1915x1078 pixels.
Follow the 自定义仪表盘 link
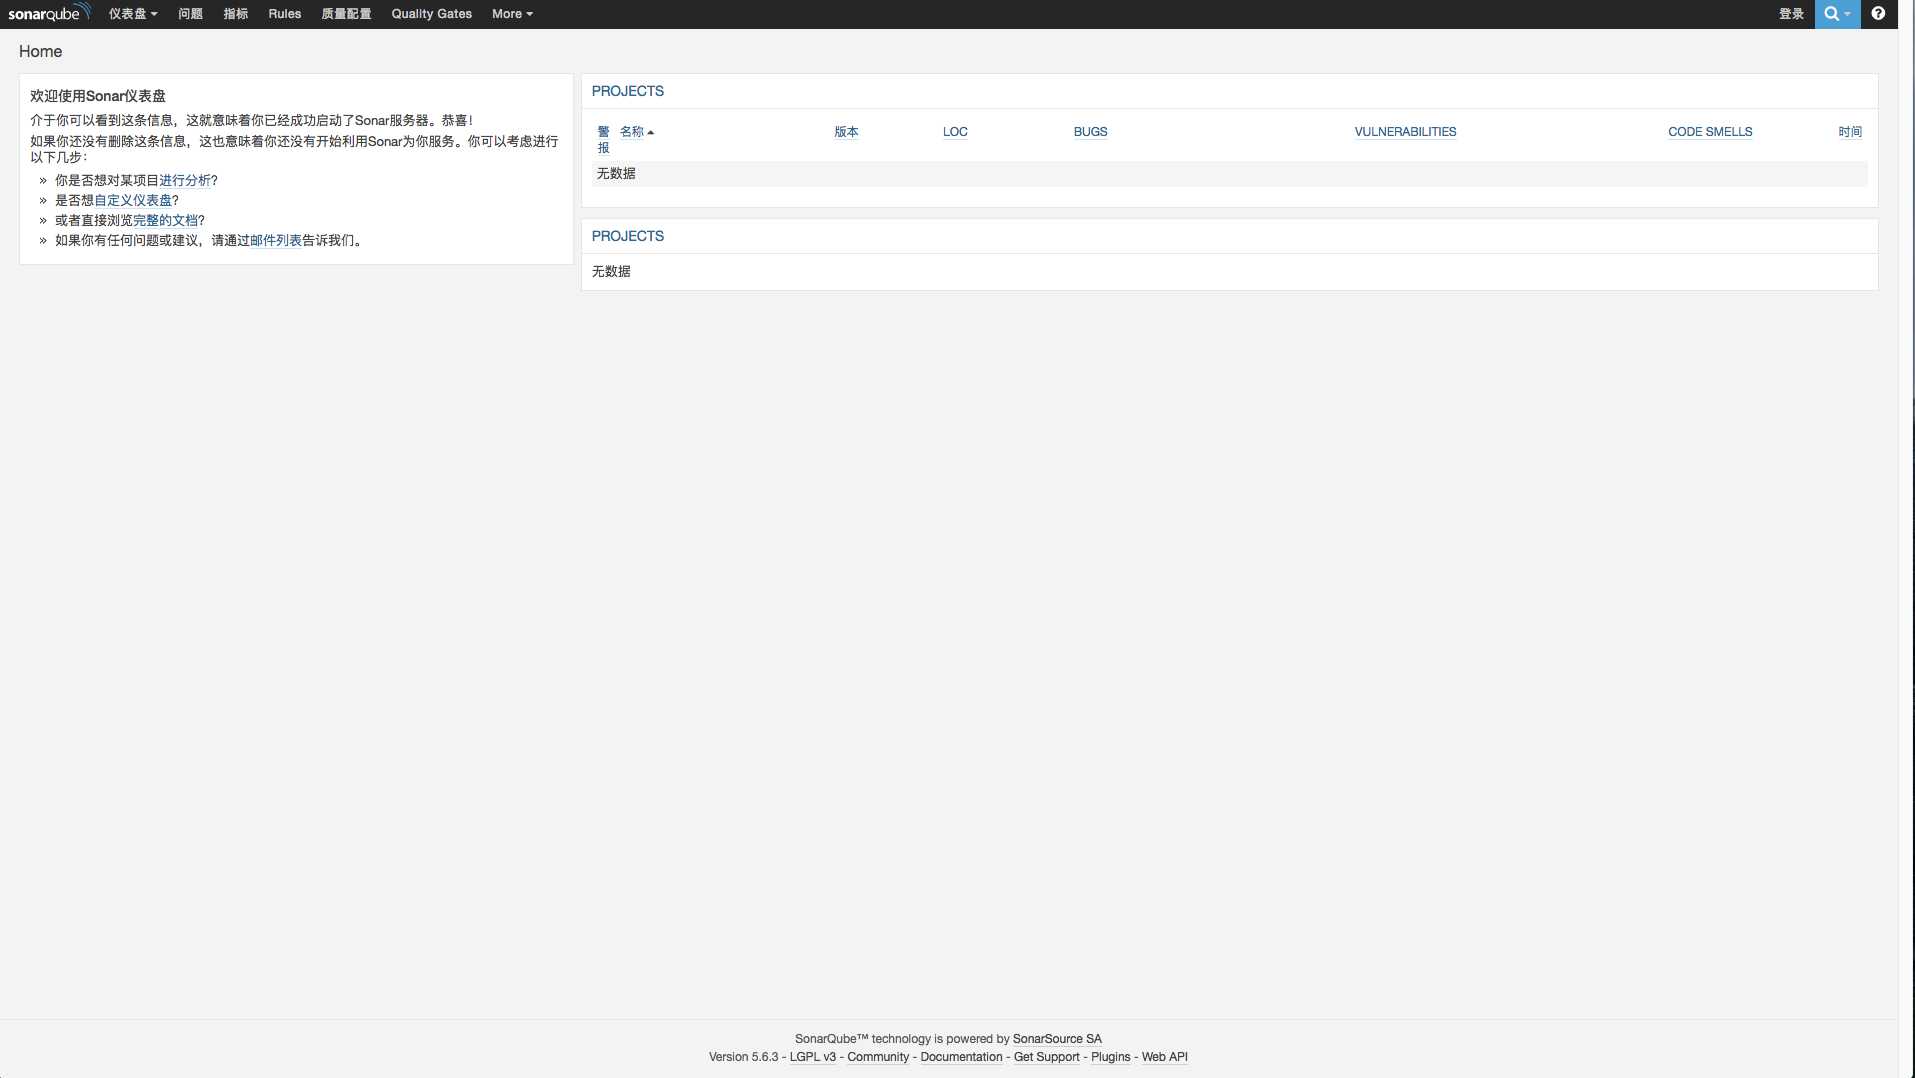(133, 200)
